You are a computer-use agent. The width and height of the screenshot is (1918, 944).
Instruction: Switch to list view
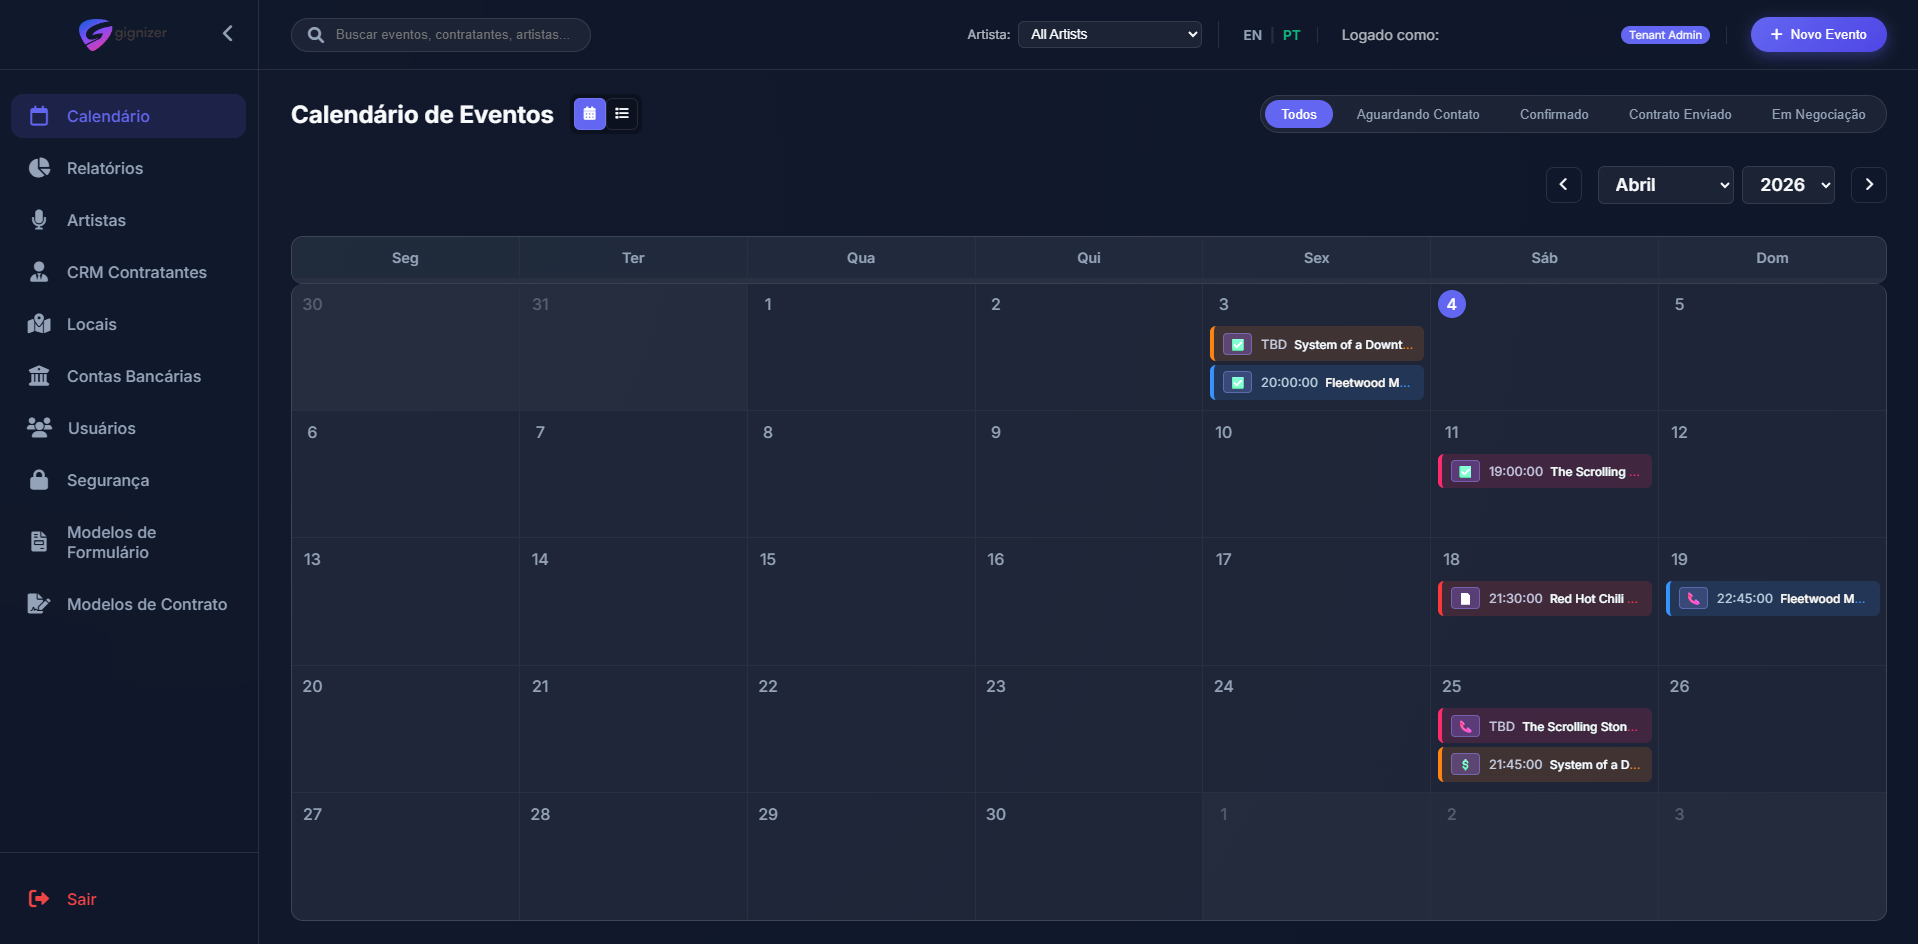(622, 114)
